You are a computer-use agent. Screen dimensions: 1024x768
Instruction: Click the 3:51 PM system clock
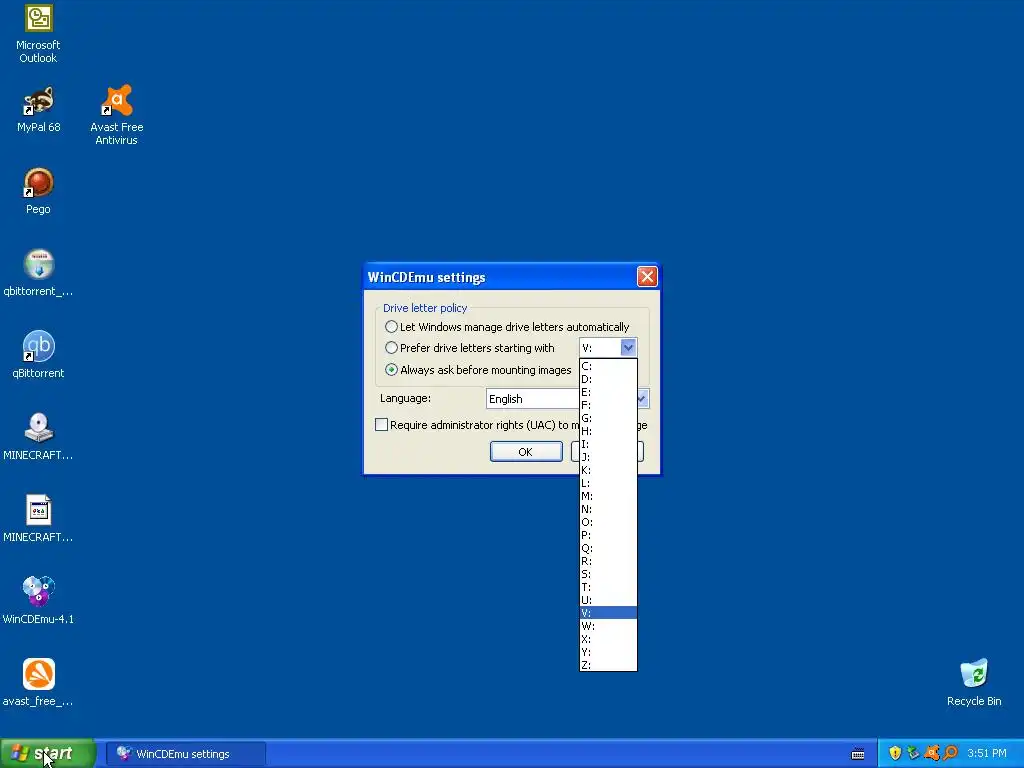[987, 753]
